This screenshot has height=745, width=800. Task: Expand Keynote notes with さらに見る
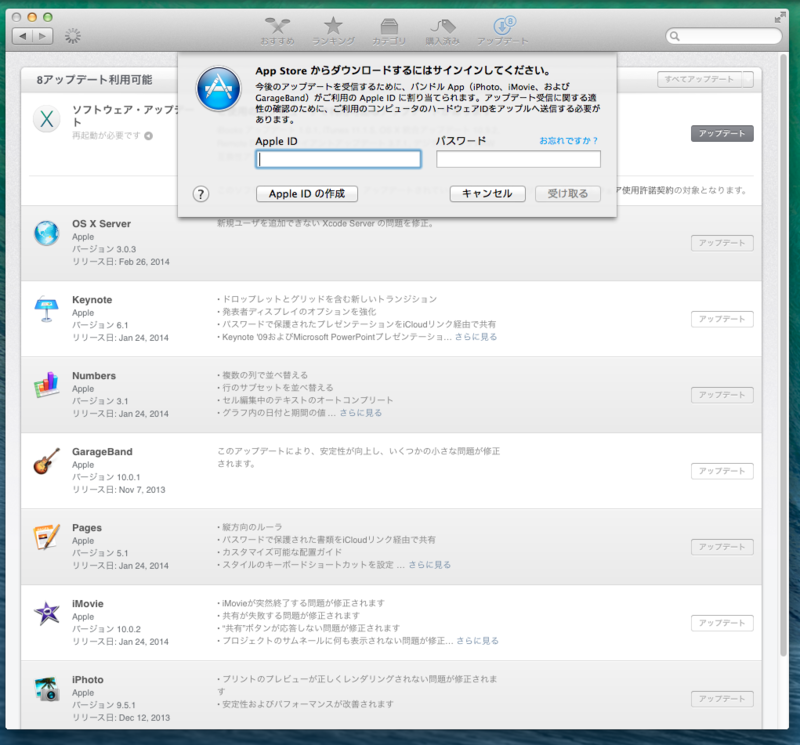[x=476, y=337]
